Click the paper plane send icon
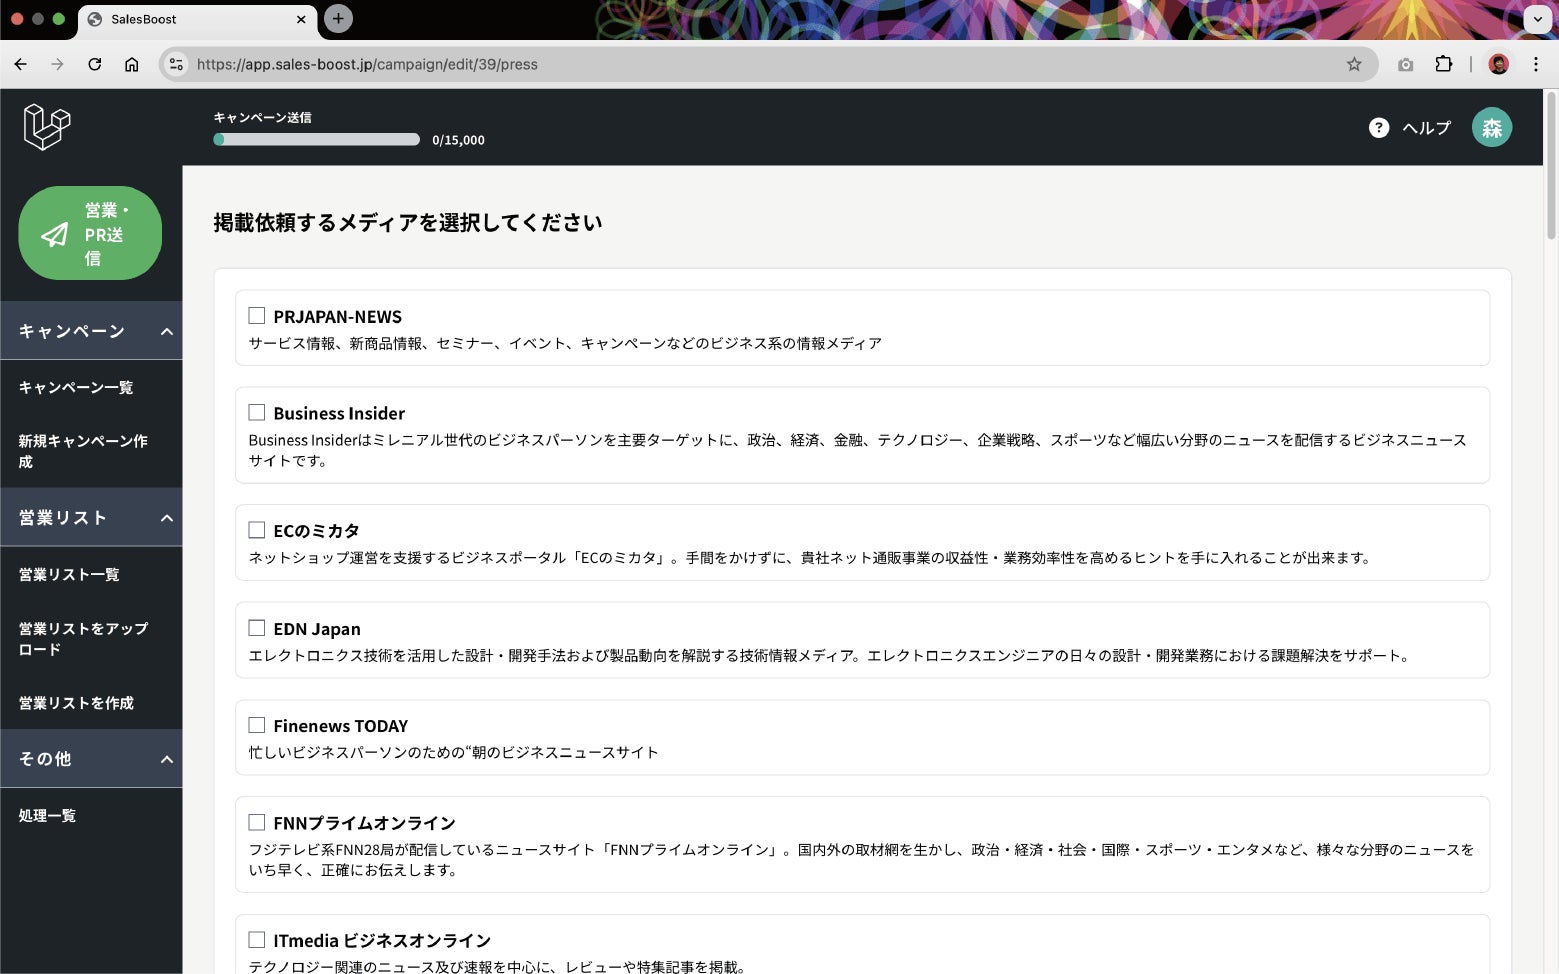Screen dimensions: 1559x974 pyautogui.click(x=55, y=234)
